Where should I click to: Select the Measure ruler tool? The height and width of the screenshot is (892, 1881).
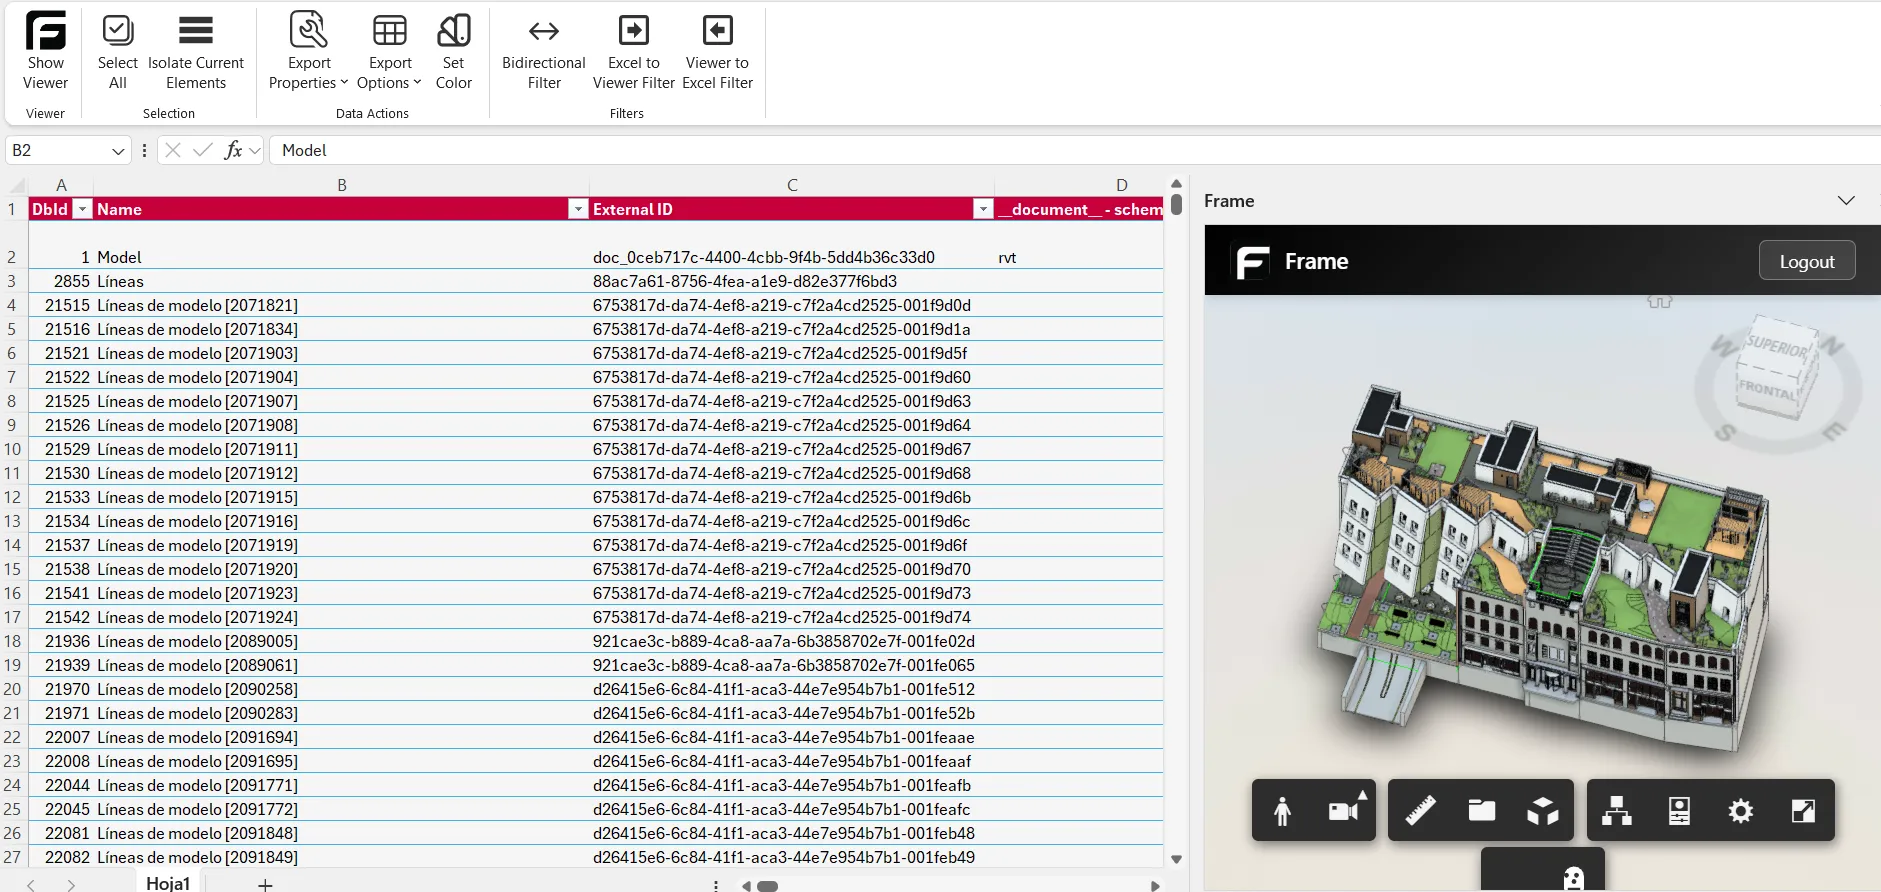click(x=1420, y=811)
